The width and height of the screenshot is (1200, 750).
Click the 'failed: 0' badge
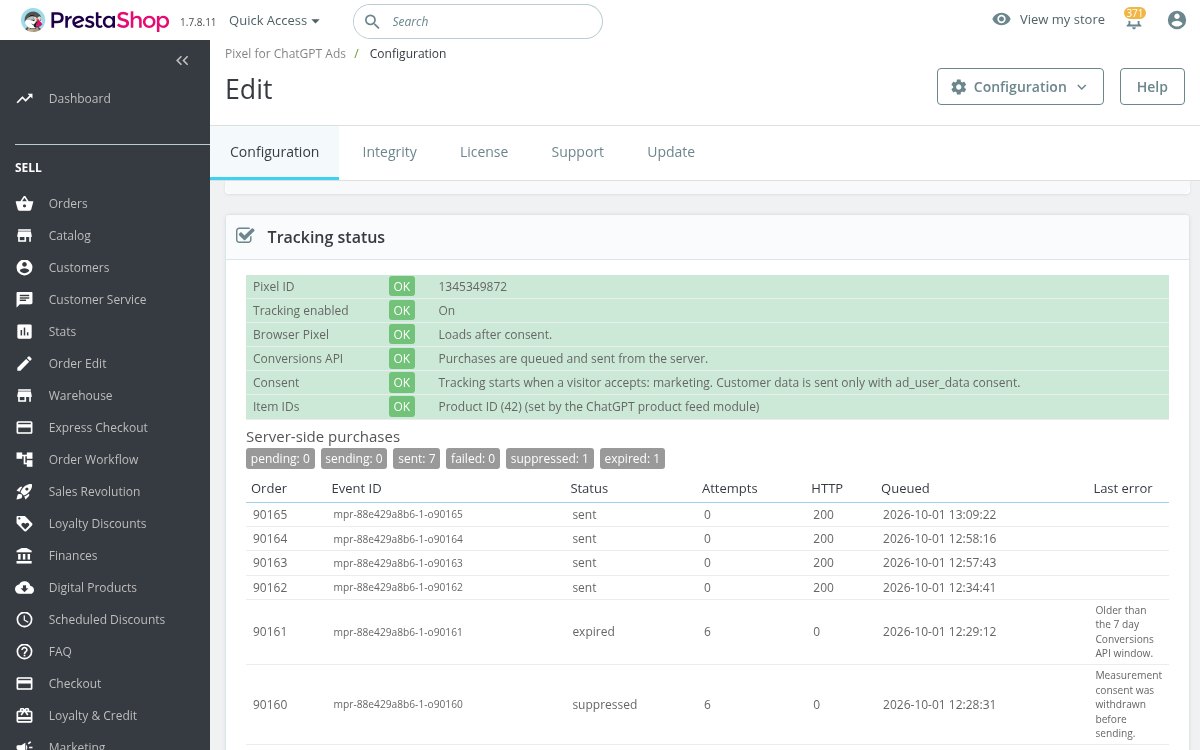pos(474,459)
